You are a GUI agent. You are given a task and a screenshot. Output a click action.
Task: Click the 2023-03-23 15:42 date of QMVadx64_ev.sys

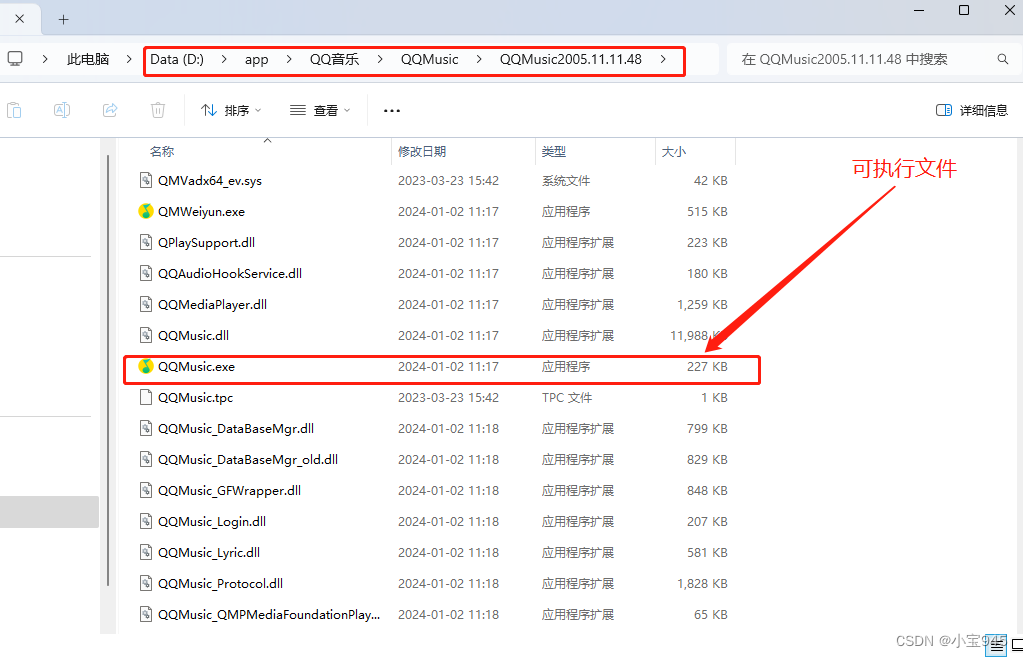pyautogui.click(x=448, y=180)
